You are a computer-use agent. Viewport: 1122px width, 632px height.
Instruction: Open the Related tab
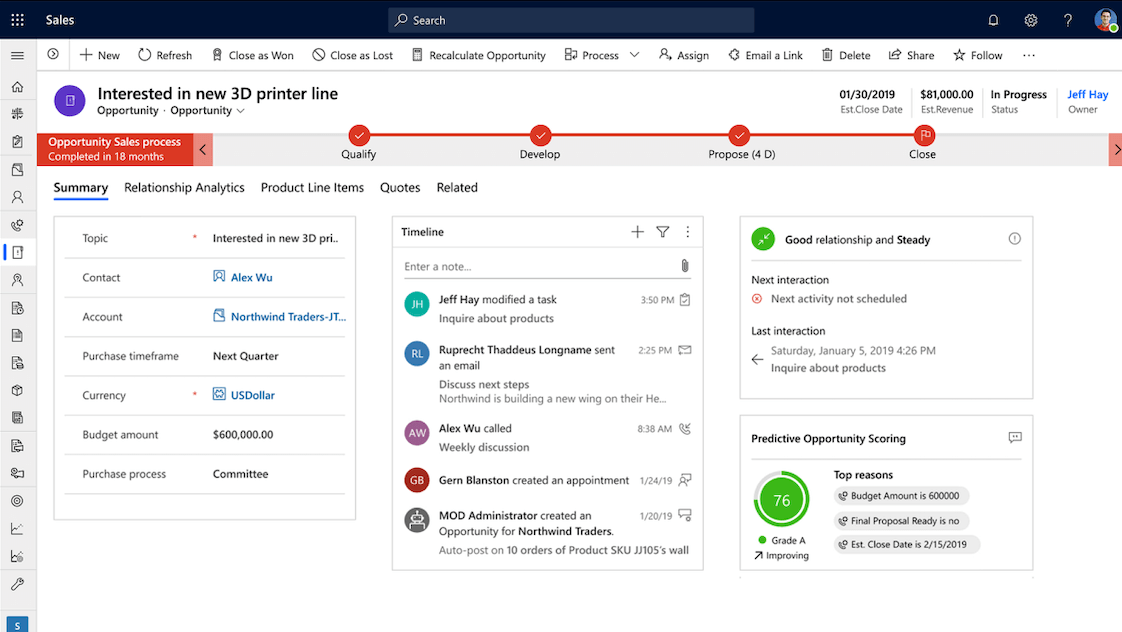pos(457,188)
